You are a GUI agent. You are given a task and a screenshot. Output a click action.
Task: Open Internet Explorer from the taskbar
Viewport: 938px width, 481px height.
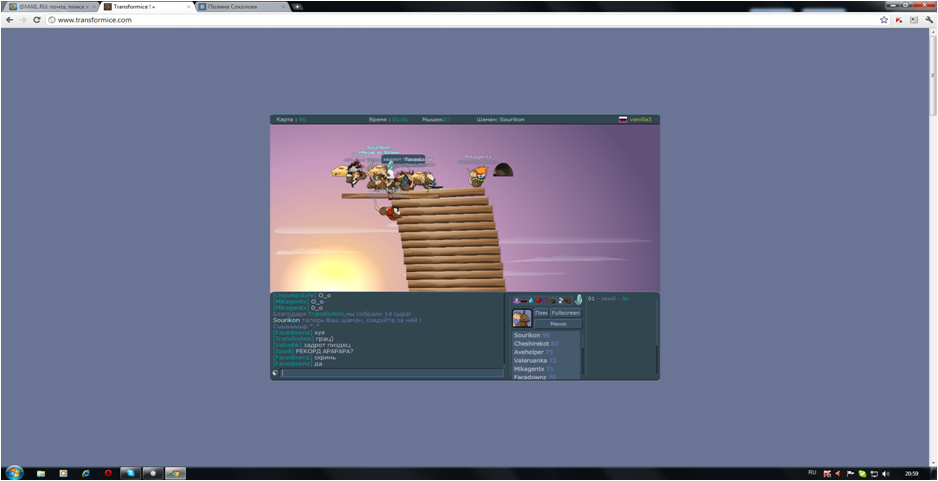click(x=86, y=473)
